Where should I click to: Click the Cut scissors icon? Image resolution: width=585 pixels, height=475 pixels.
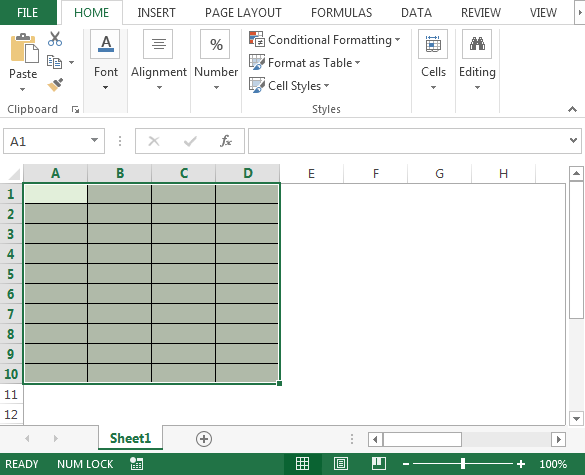tap(55, 39)
